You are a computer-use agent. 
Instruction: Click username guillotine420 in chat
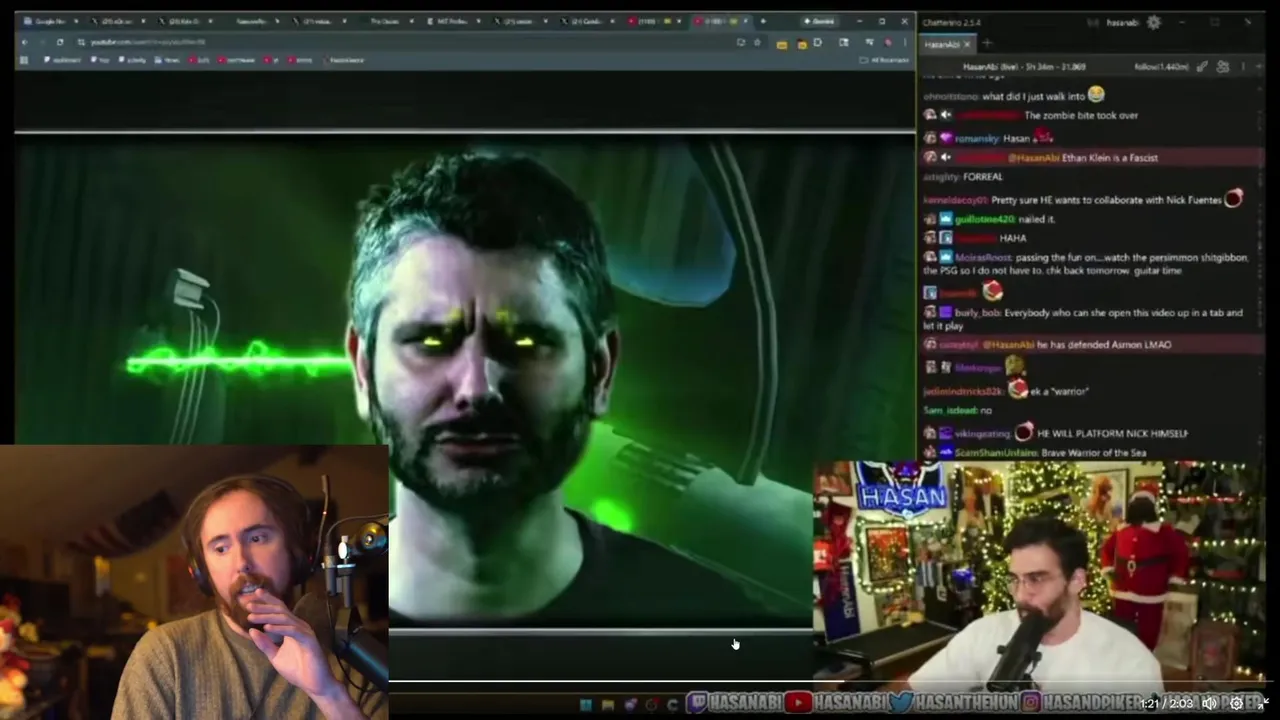[x=985, y=219]
